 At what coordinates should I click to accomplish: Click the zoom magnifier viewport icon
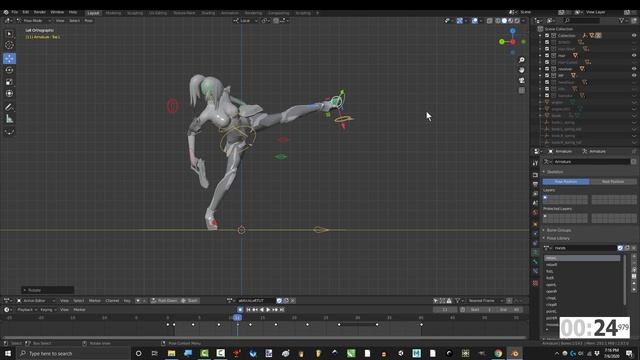point(522,60)
